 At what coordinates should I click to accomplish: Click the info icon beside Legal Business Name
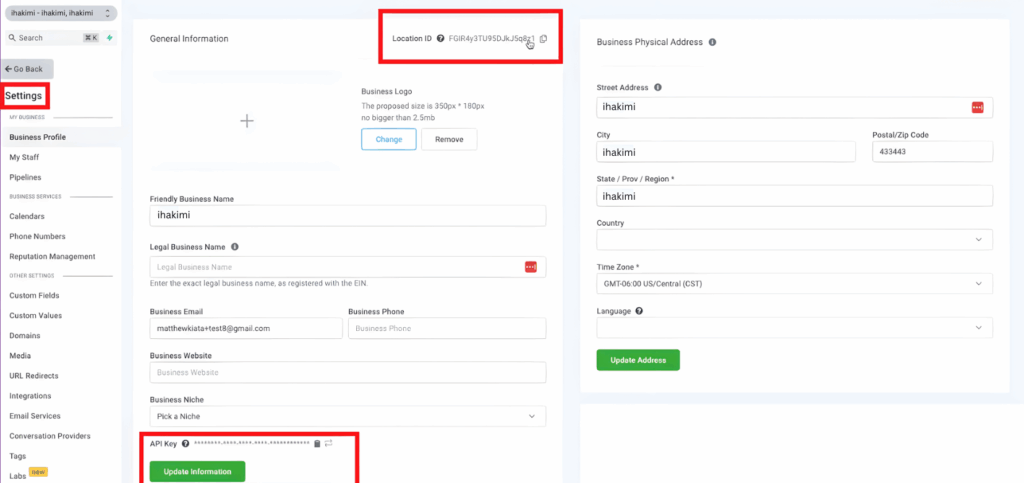coord(234,246)
